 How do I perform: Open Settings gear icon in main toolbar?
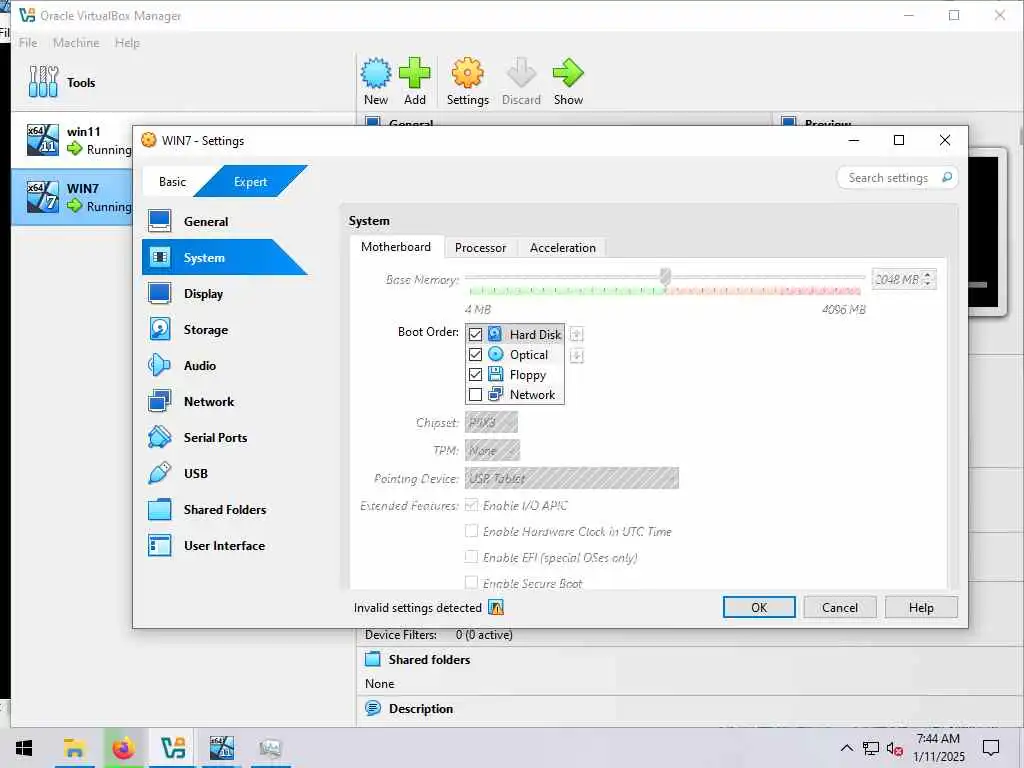coord(468,82)
